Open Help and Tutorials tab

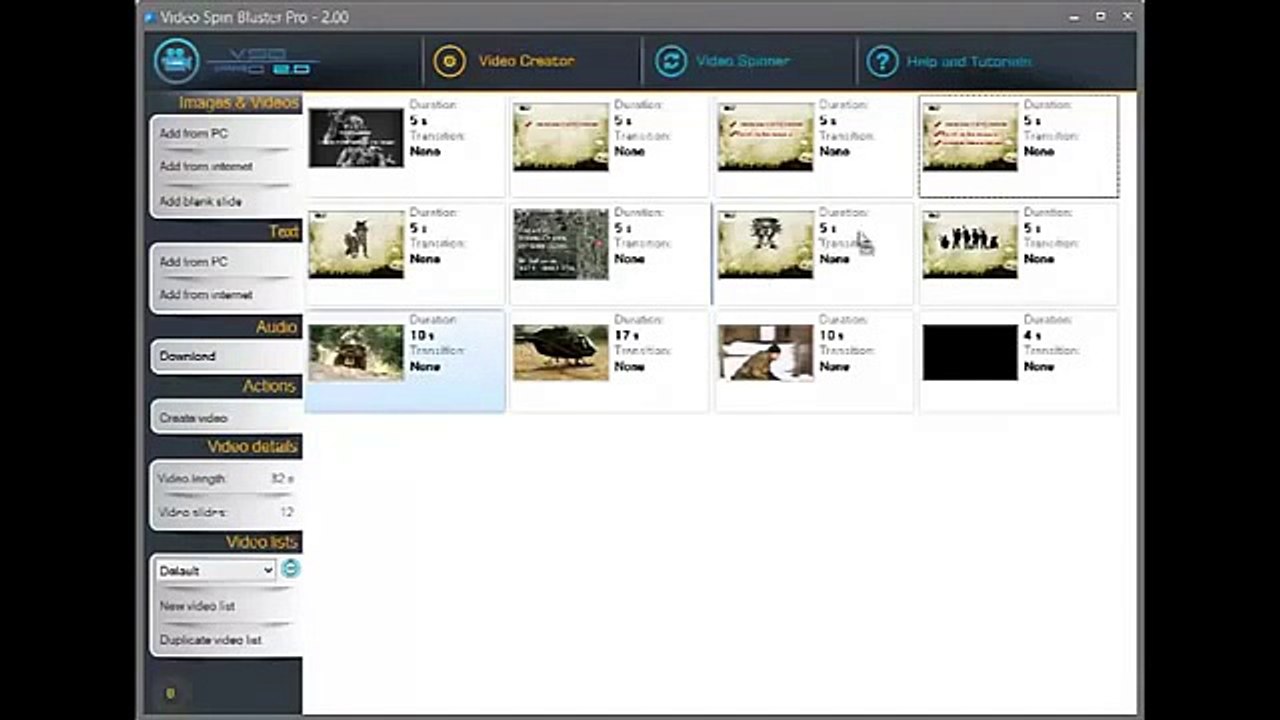tap(968, 62)
